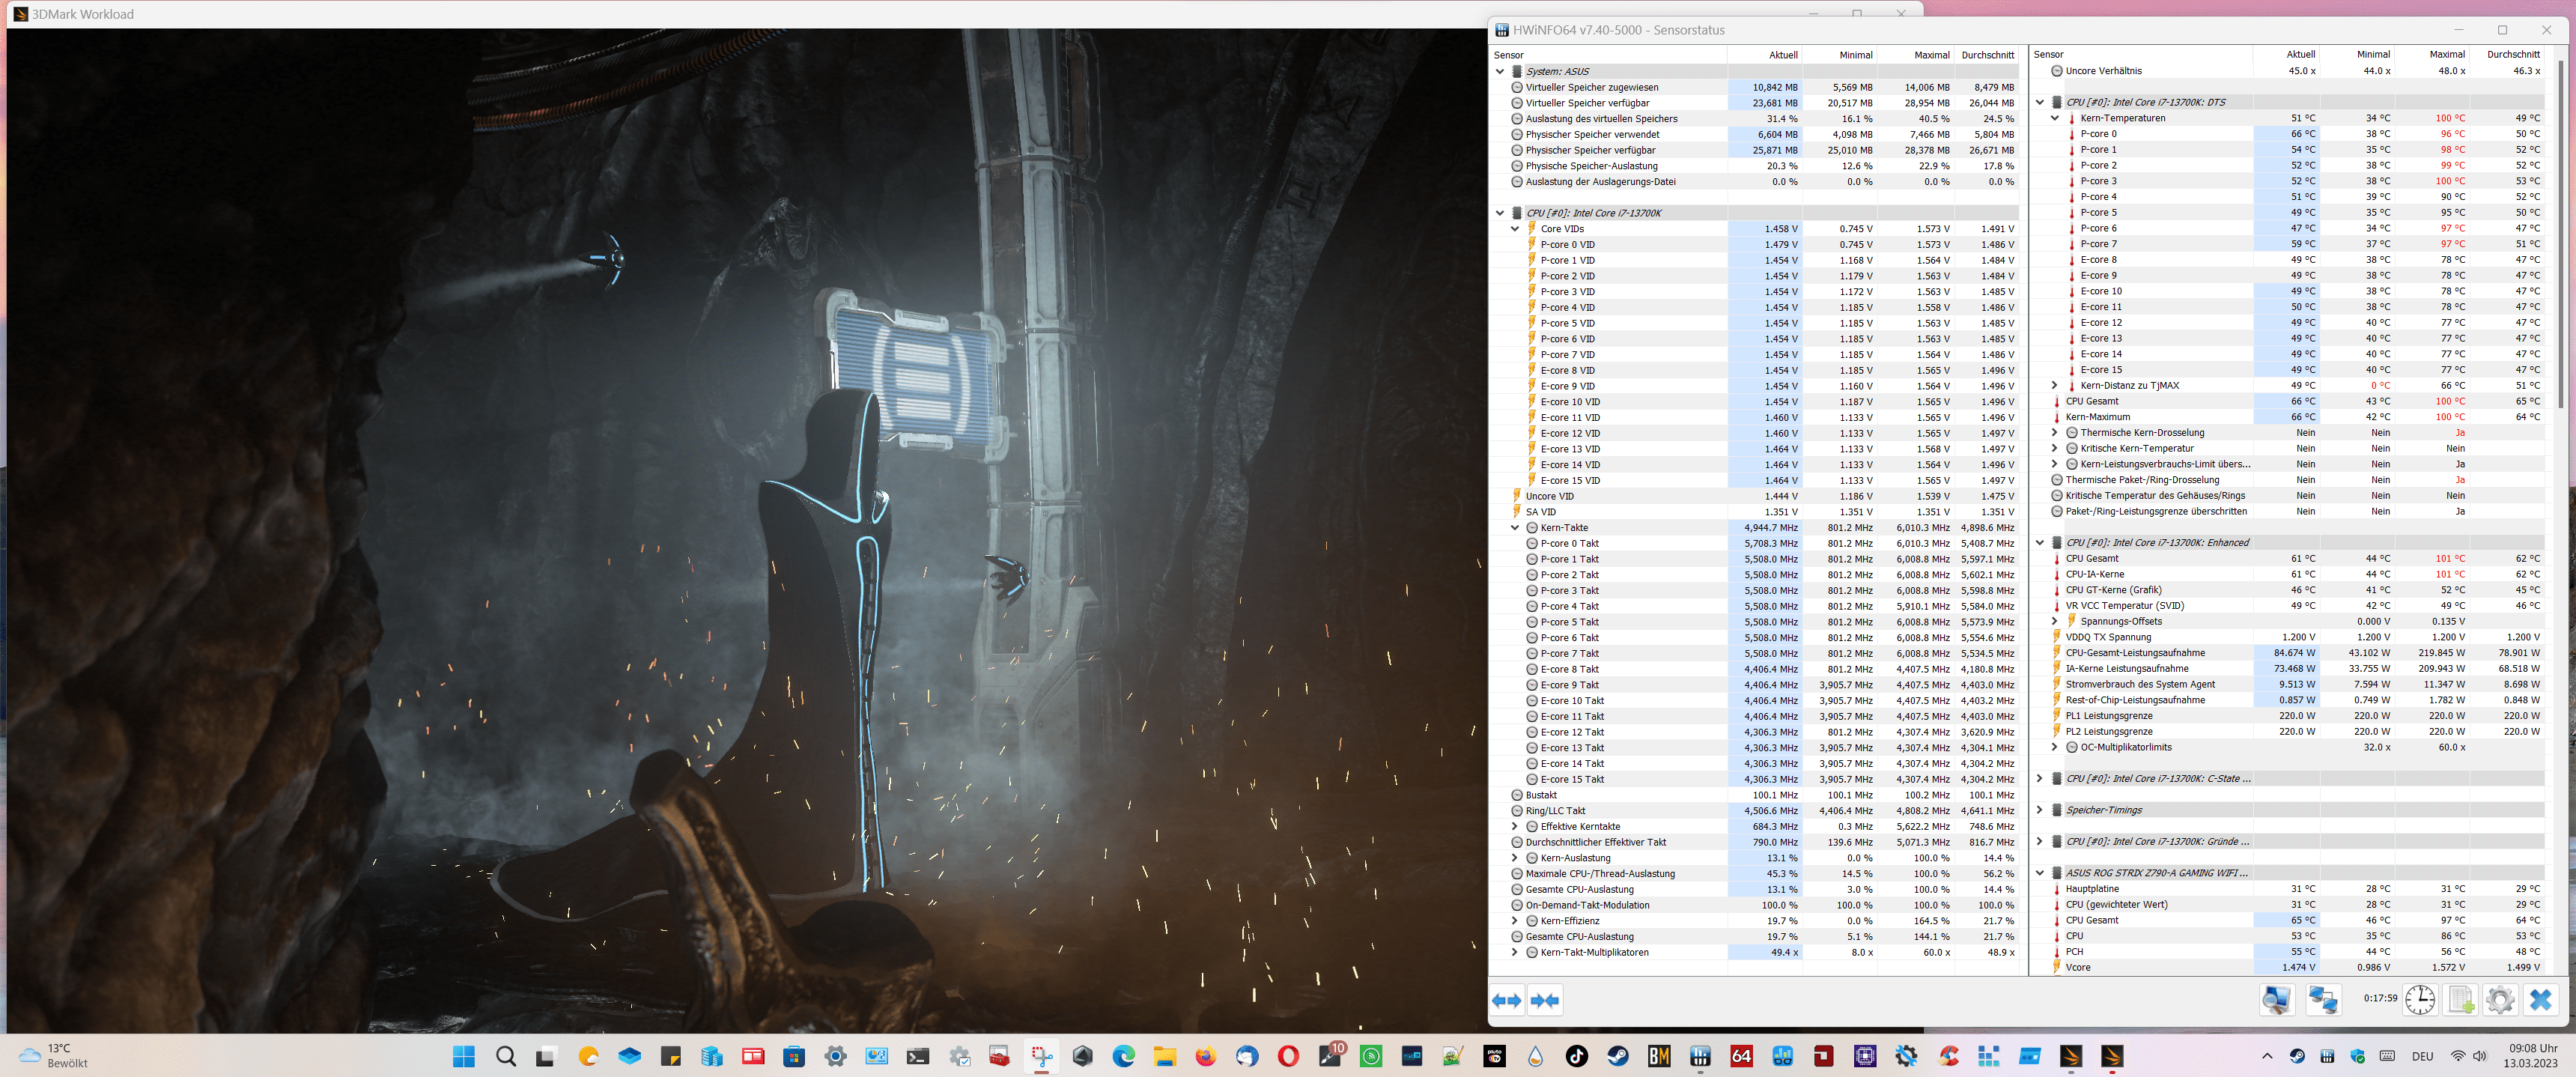The image size is (2576, 1077).
Task: Open taskbar Search magnifier
Action: click(x=506, y=1056)
